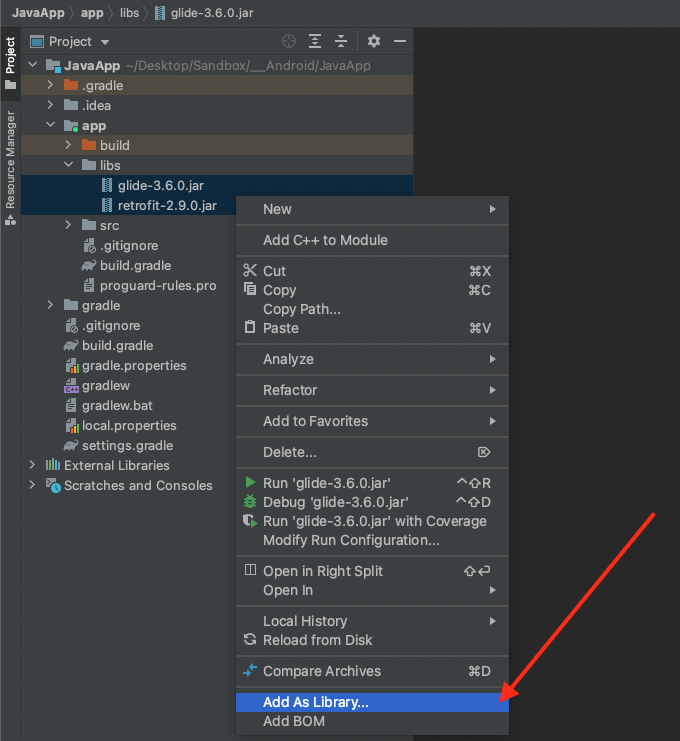The height and width of the screenshot is (741, 680).
Task: Choose Copy from context menu
Action: pos(372,290)
